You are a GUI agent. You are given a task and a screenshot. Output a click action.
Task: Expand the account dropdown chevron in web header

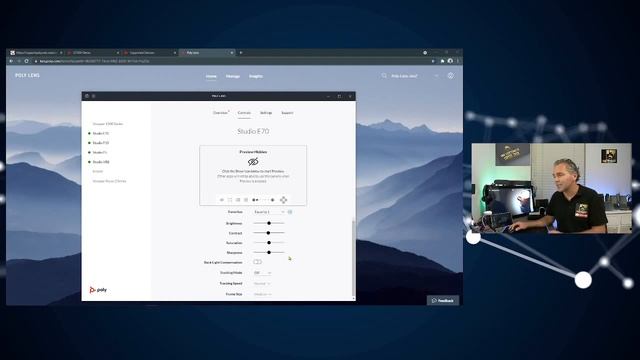point(436,76)
